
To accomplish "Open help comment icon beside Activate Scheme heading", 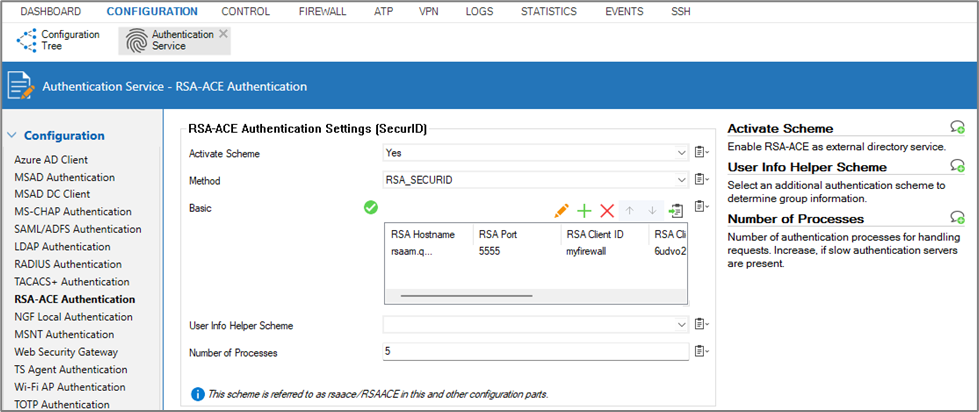I will pyautogui.click(x=957, y=128).
